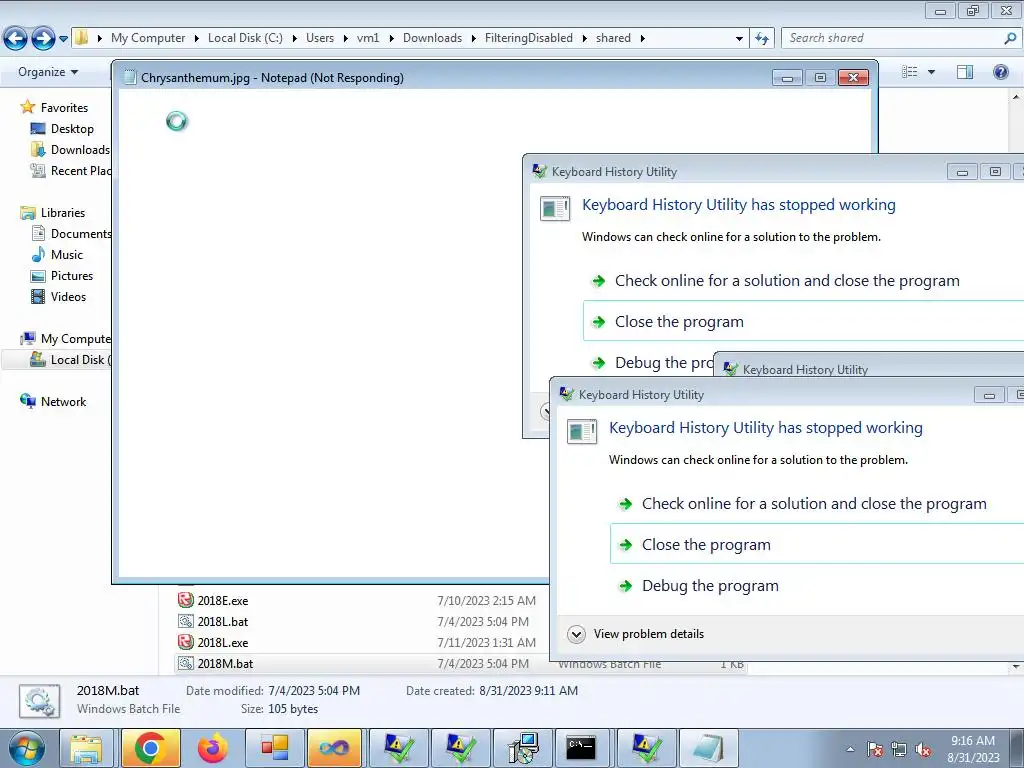This screenshot has width=1024, height=768.
Task: Click Users breadcrumb segment
Action: click(320, 38)
